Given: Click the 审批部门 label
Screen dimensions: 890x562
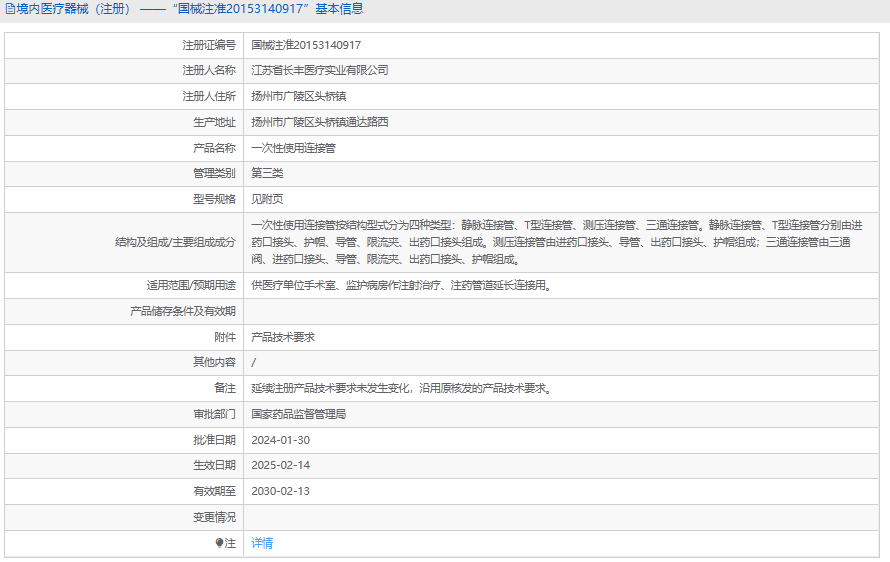Looking at the screenshot, I should pos(214,414).
